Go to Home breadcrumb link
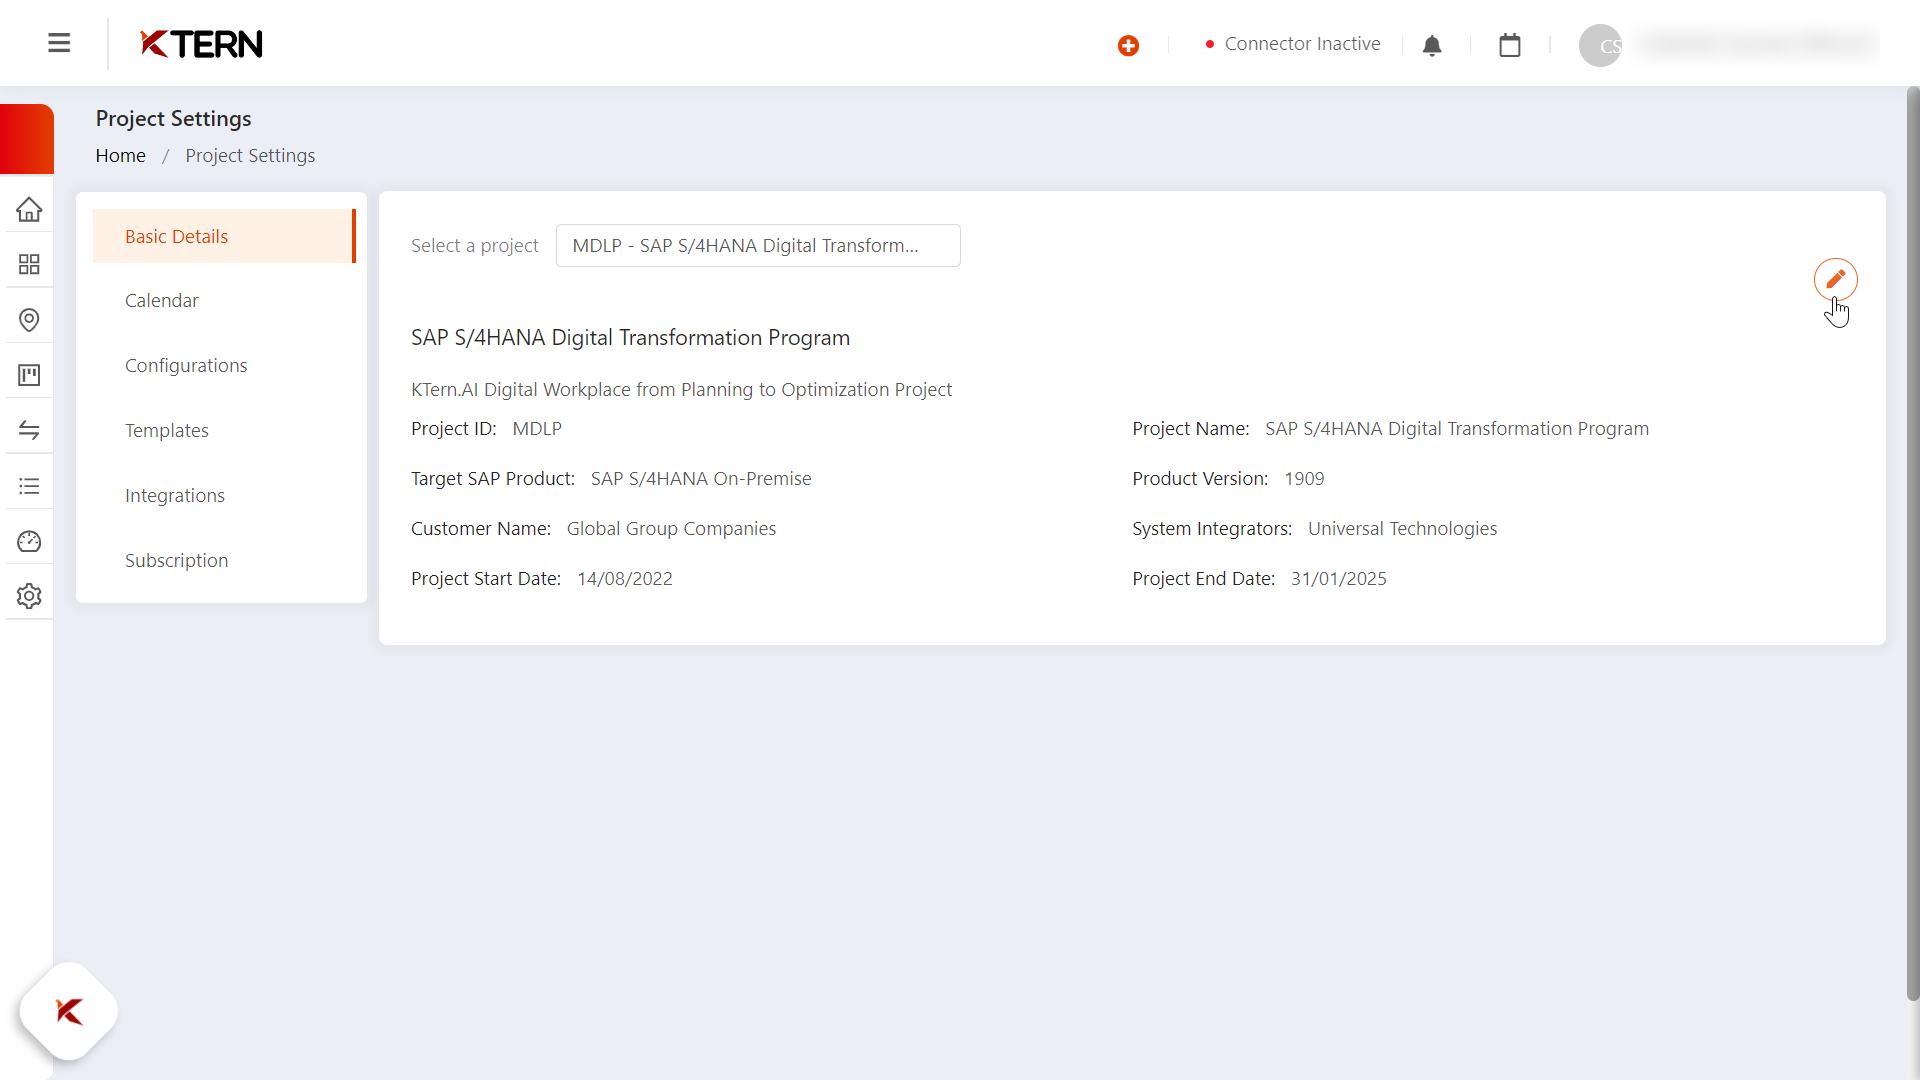This screenshot has height=1080, width=1920. pyautogui.click(x=121, y=156)
